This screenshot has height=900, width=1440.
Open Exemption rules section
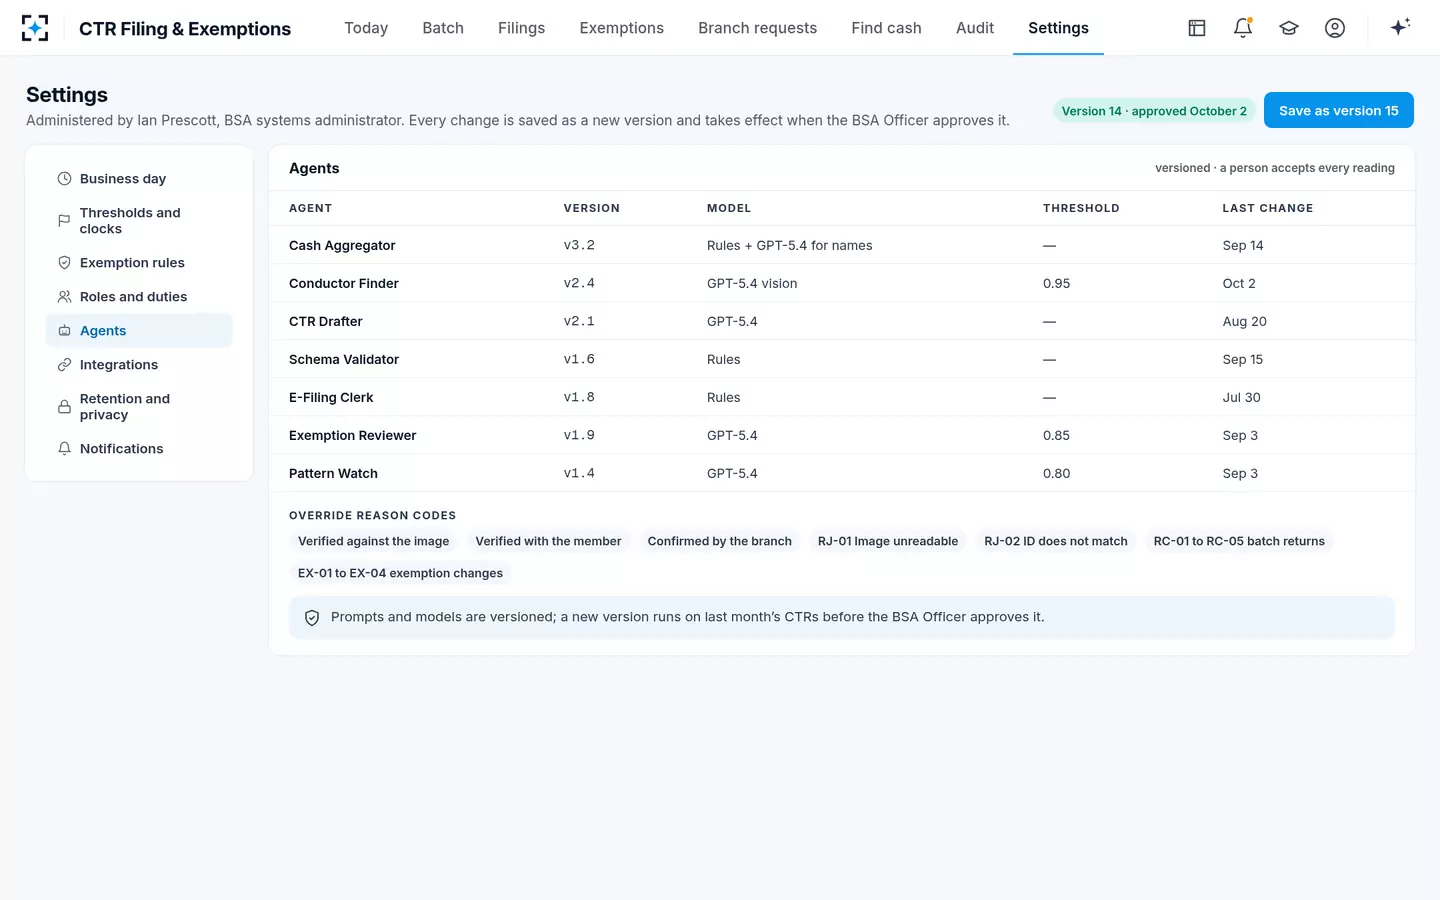139,263
